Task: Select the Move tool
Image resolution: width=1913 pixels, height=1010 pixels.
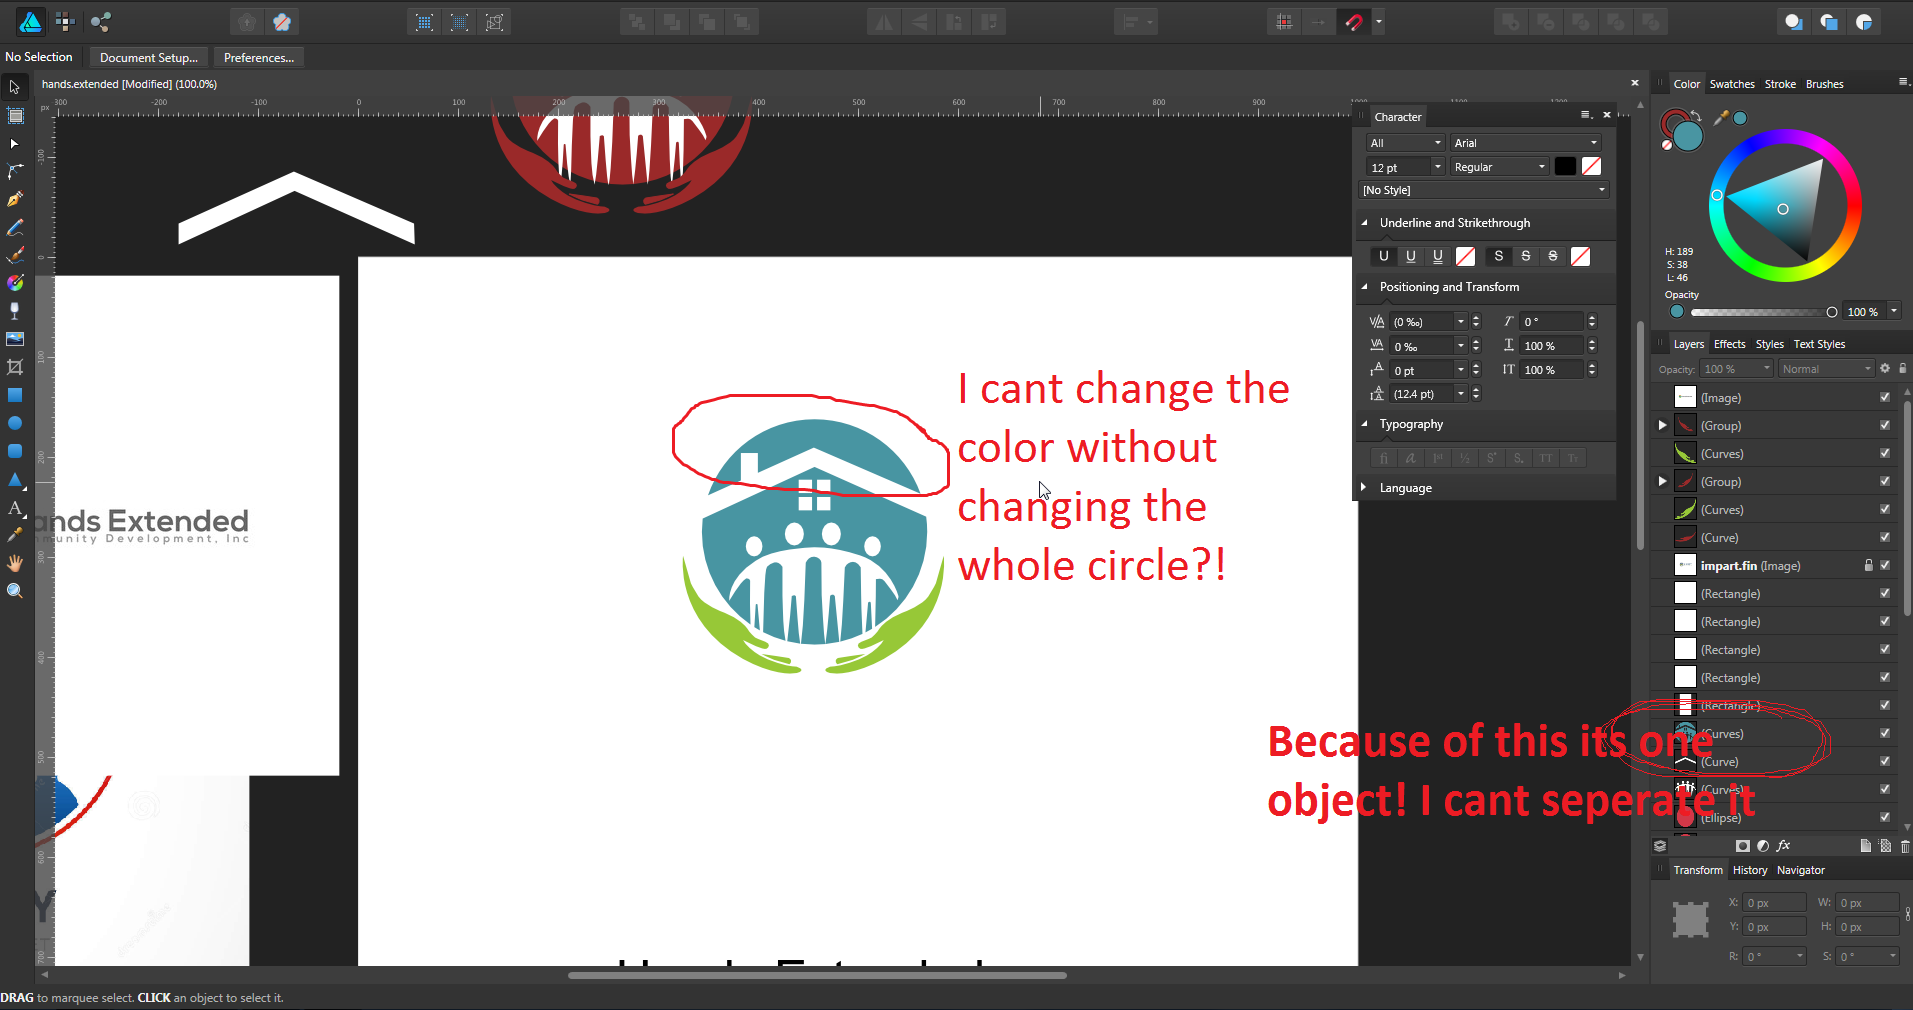Action: tap(15, 88)
